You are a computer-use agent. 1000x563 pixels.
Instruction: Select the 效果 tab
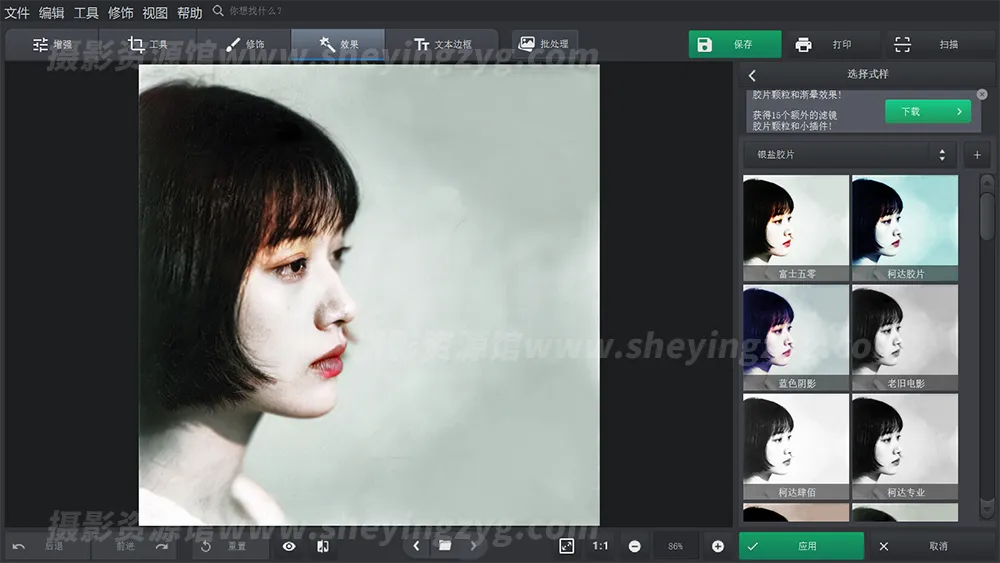339,45
